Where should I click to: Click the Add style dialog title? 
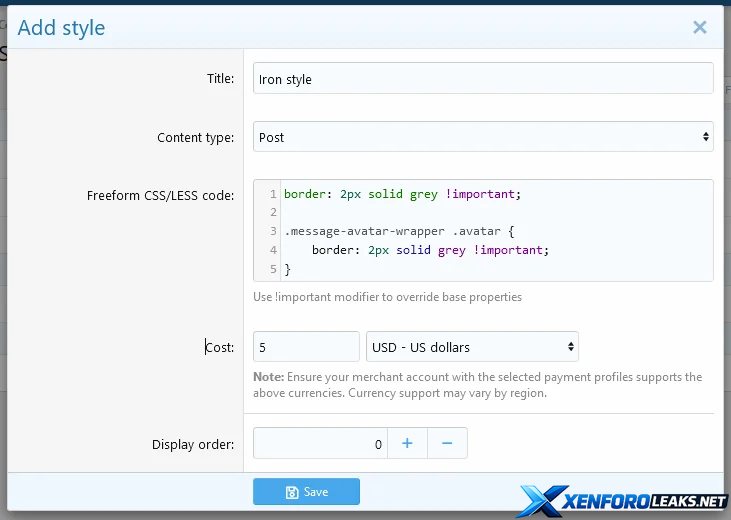coord(61,28)
